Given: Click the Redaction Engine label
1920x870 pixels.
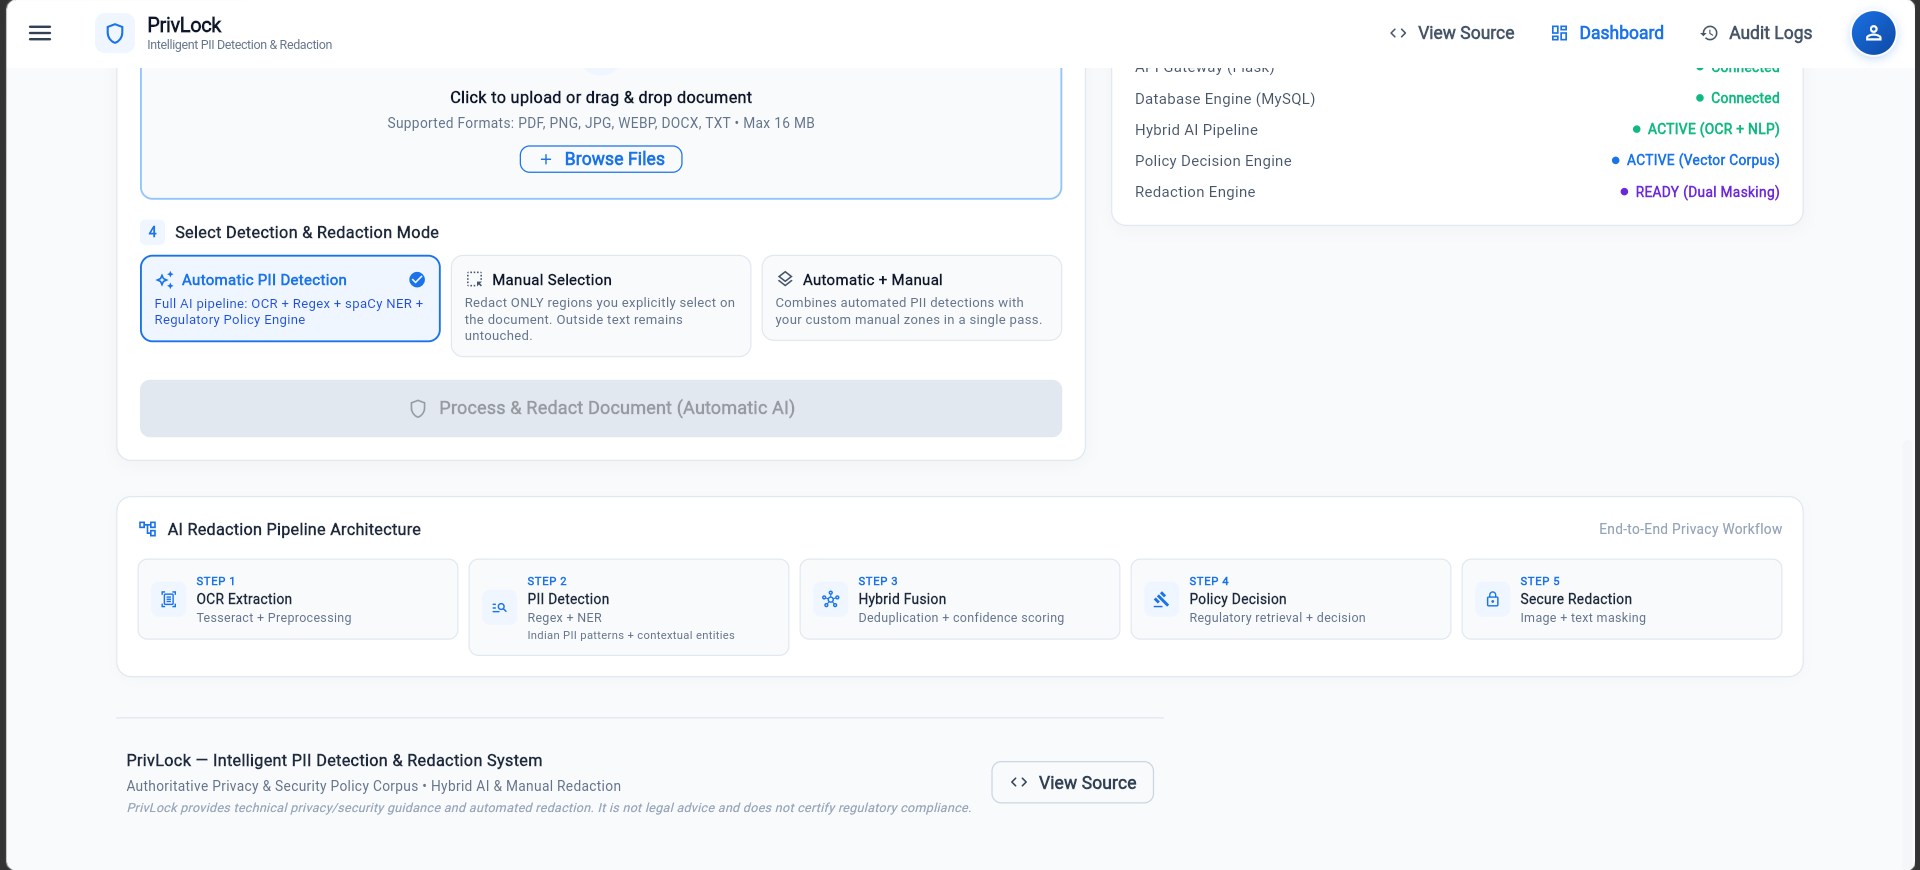Looking at the screenshot, I should [x=1195, y=192].
